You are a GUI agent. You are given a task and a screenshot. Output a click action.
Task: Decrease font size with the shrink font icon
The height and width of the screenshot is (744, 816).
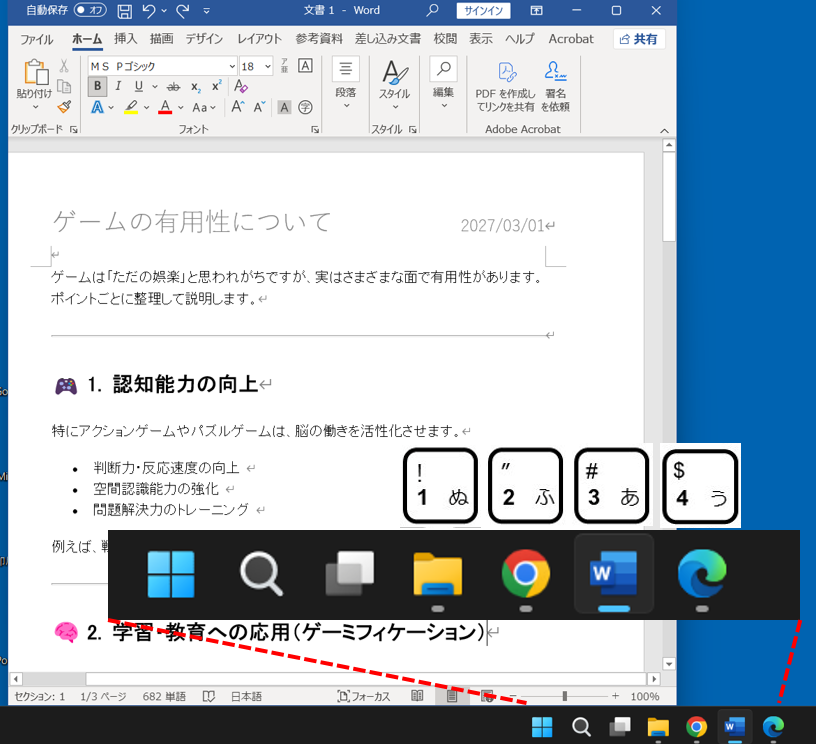coord(260,107)
